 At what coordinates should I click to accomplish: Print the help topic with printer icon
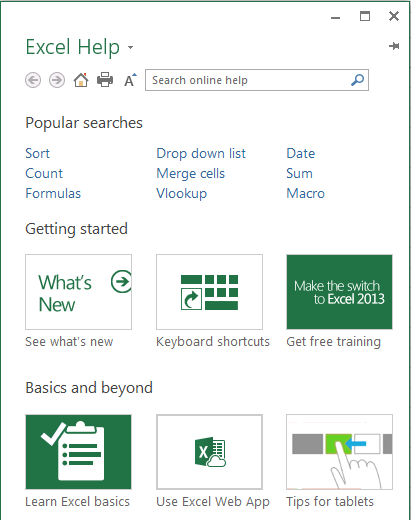click(x=105, y=80)
